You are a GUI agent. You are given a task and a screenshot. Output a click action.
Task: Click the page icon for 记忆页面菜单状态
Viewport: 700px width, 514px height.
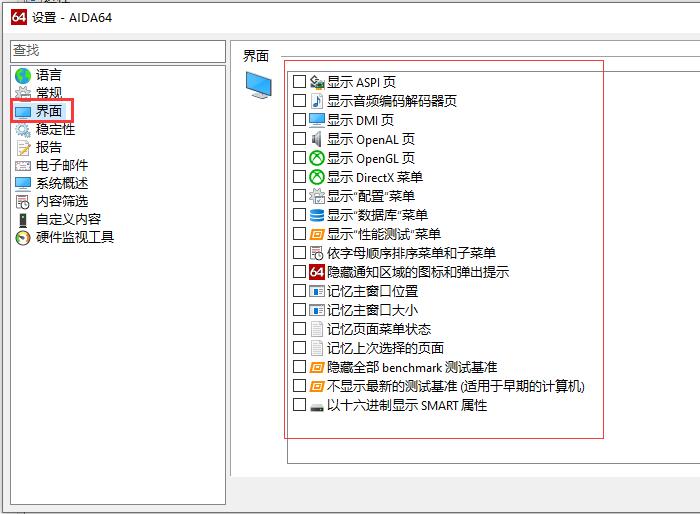317,329
